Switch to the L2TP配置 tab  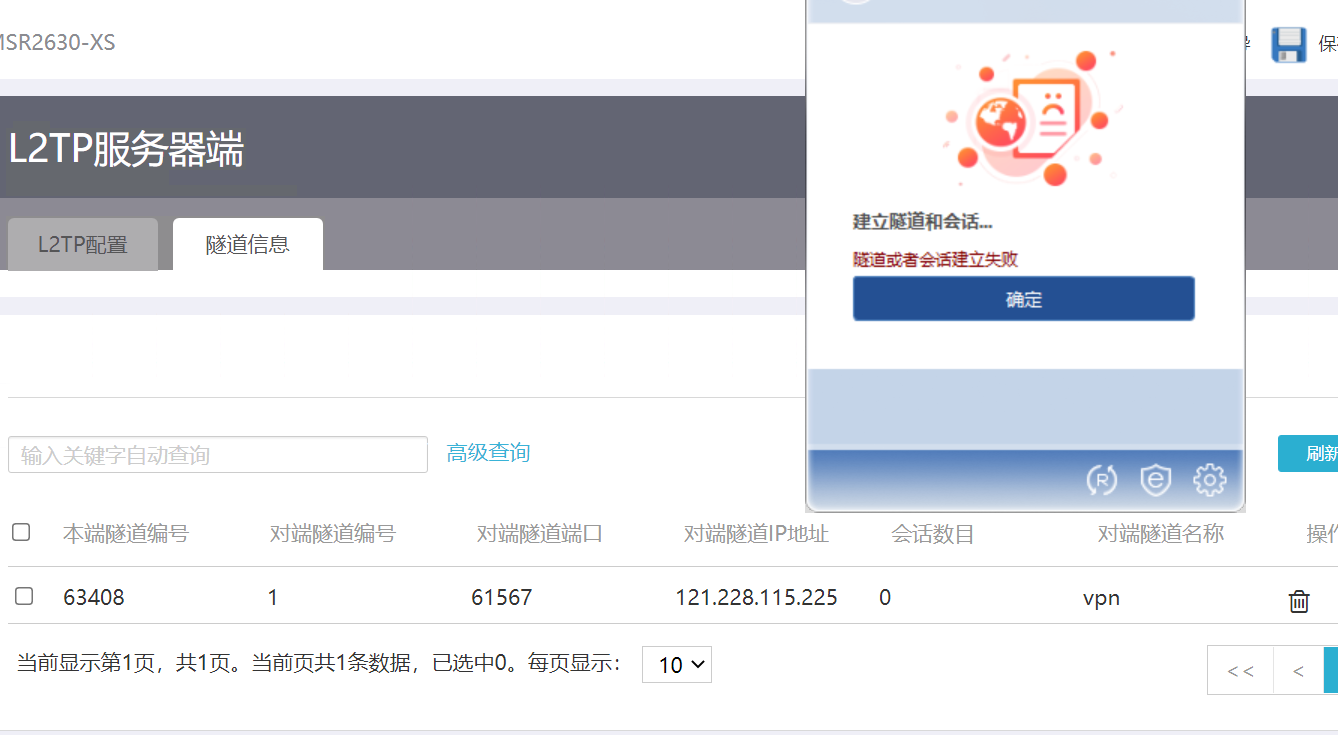[x=83, y=244]
